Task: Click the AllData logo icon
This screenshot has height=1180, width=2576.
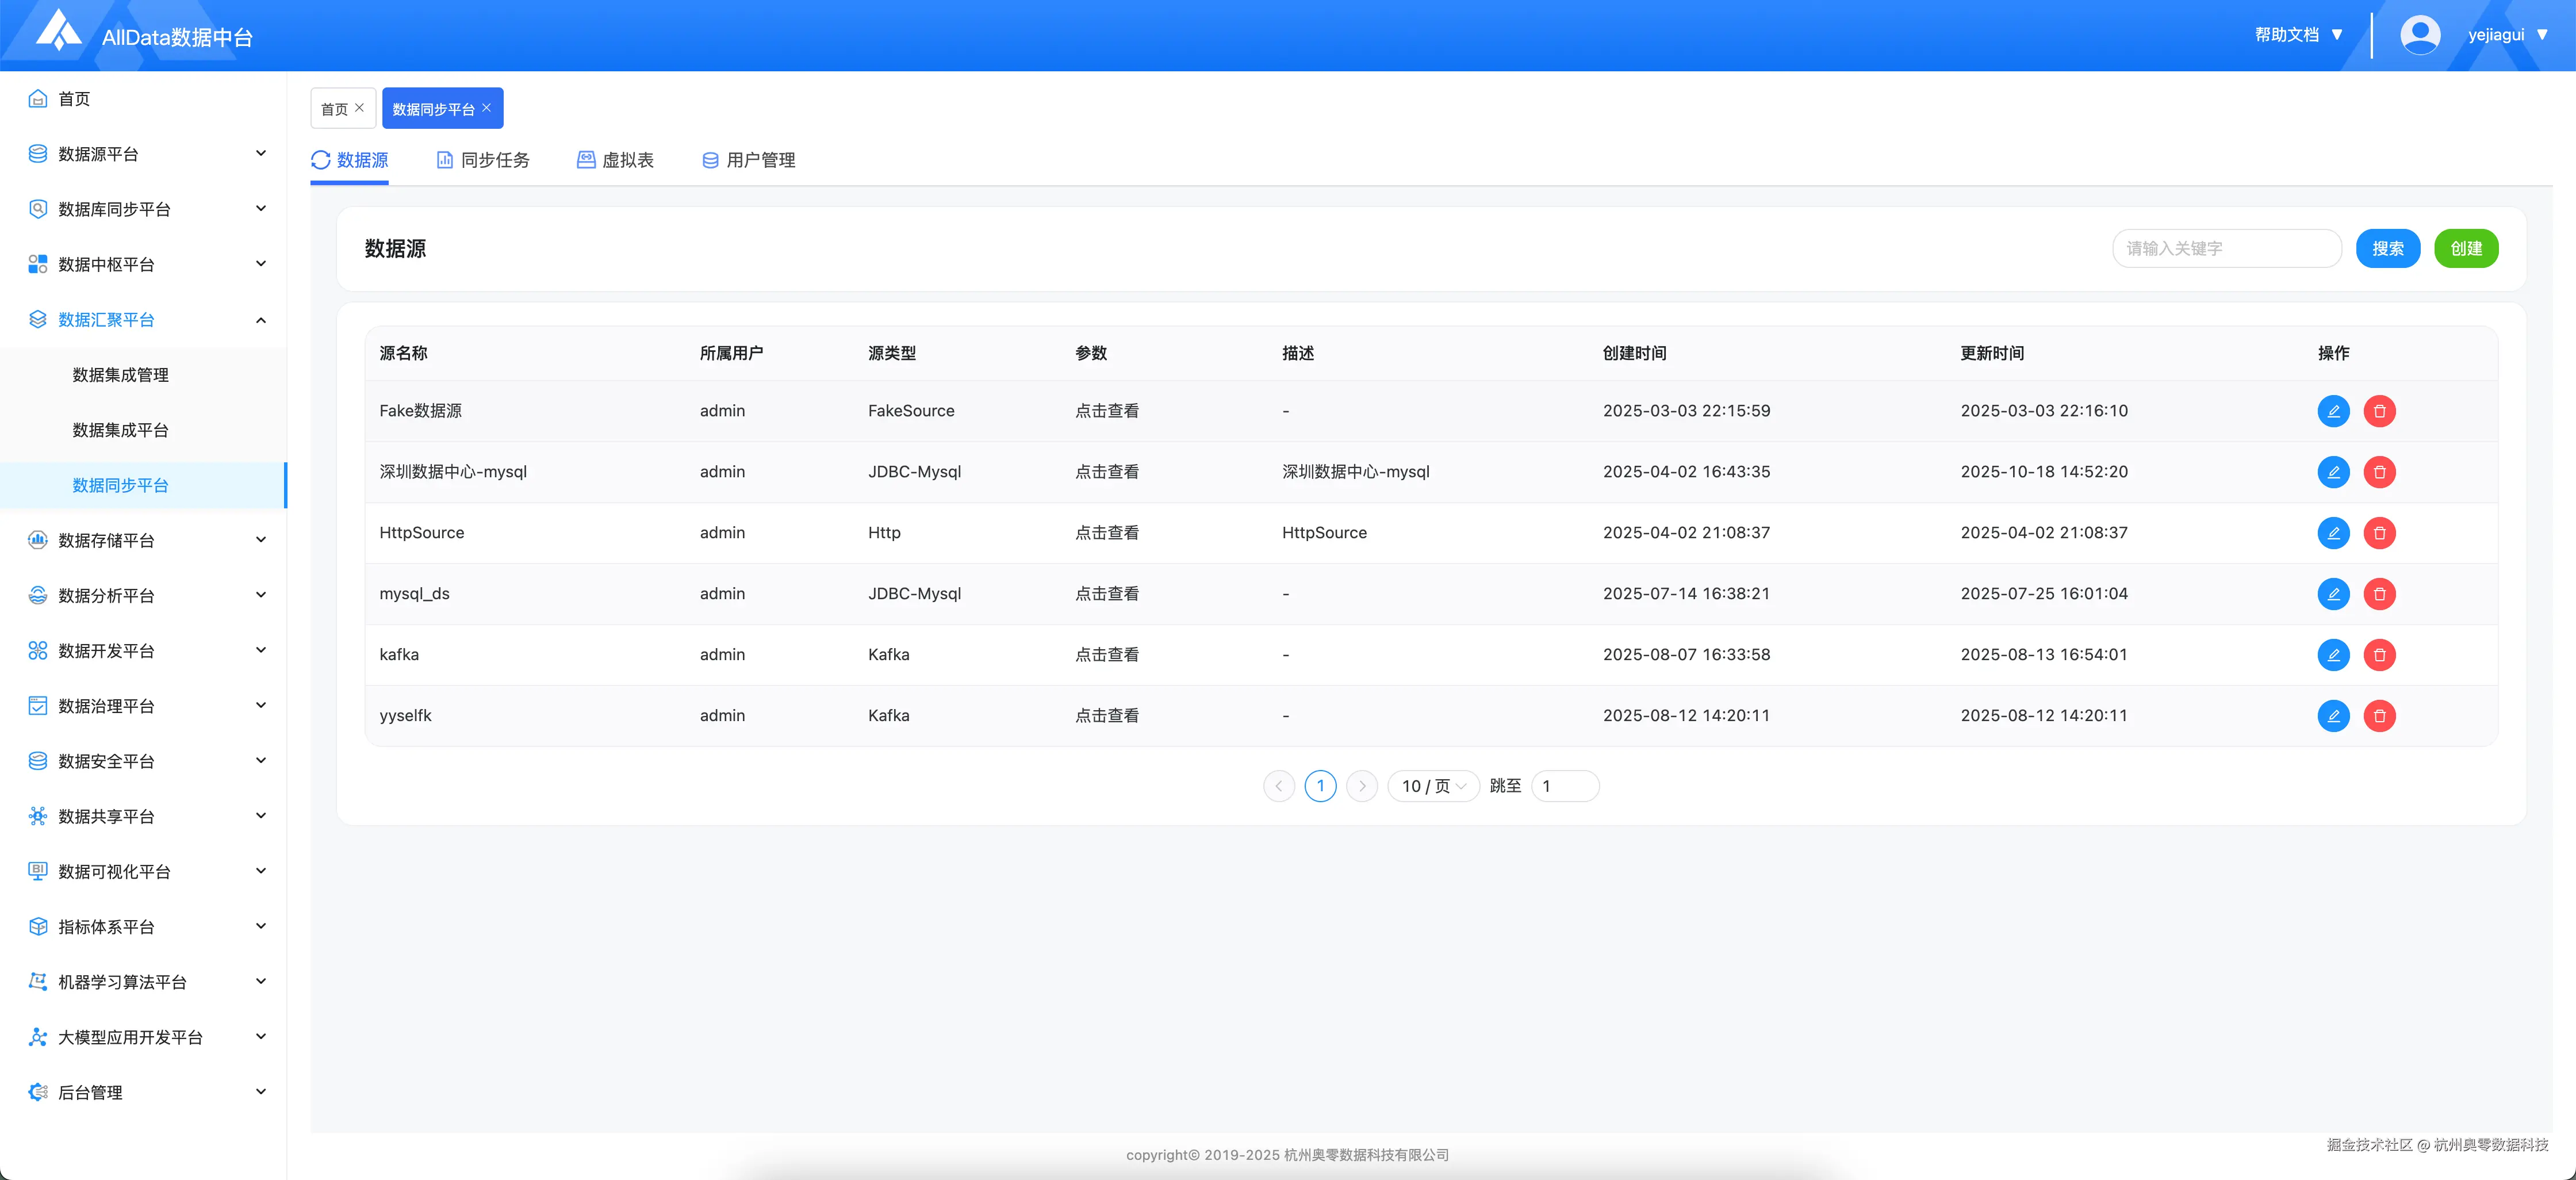Action: tap(57, 33)
